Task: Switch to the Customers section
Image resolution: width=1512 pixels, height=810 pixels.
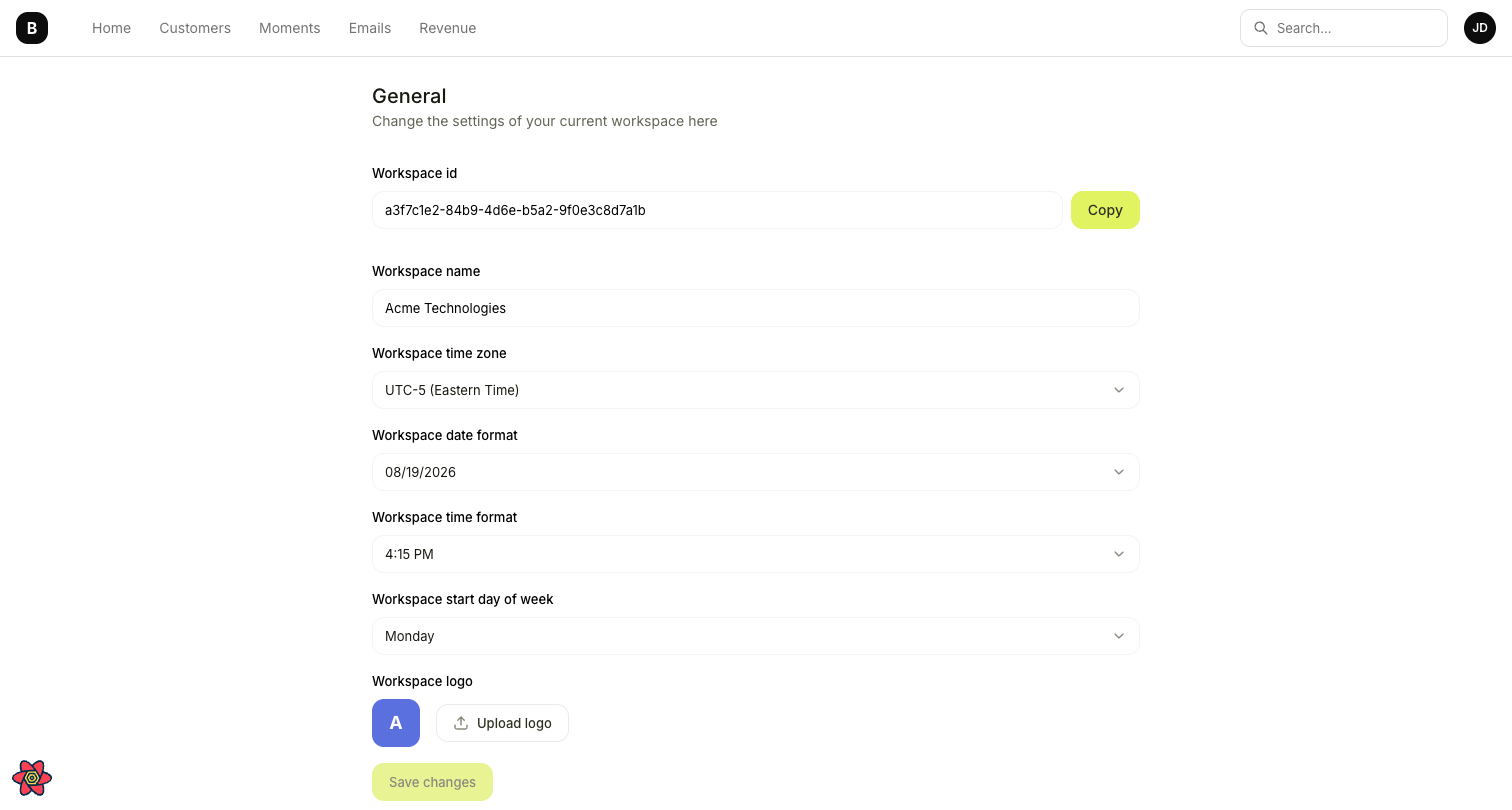Action: [194, 28]
